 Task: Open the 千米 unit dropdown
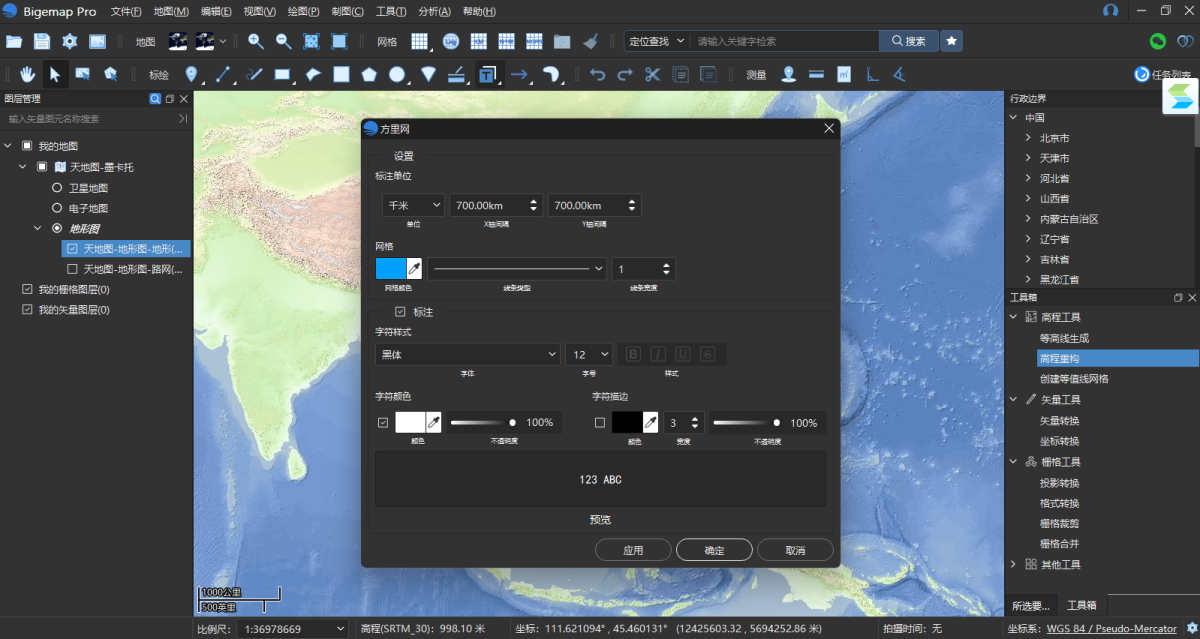click(413, 205)
